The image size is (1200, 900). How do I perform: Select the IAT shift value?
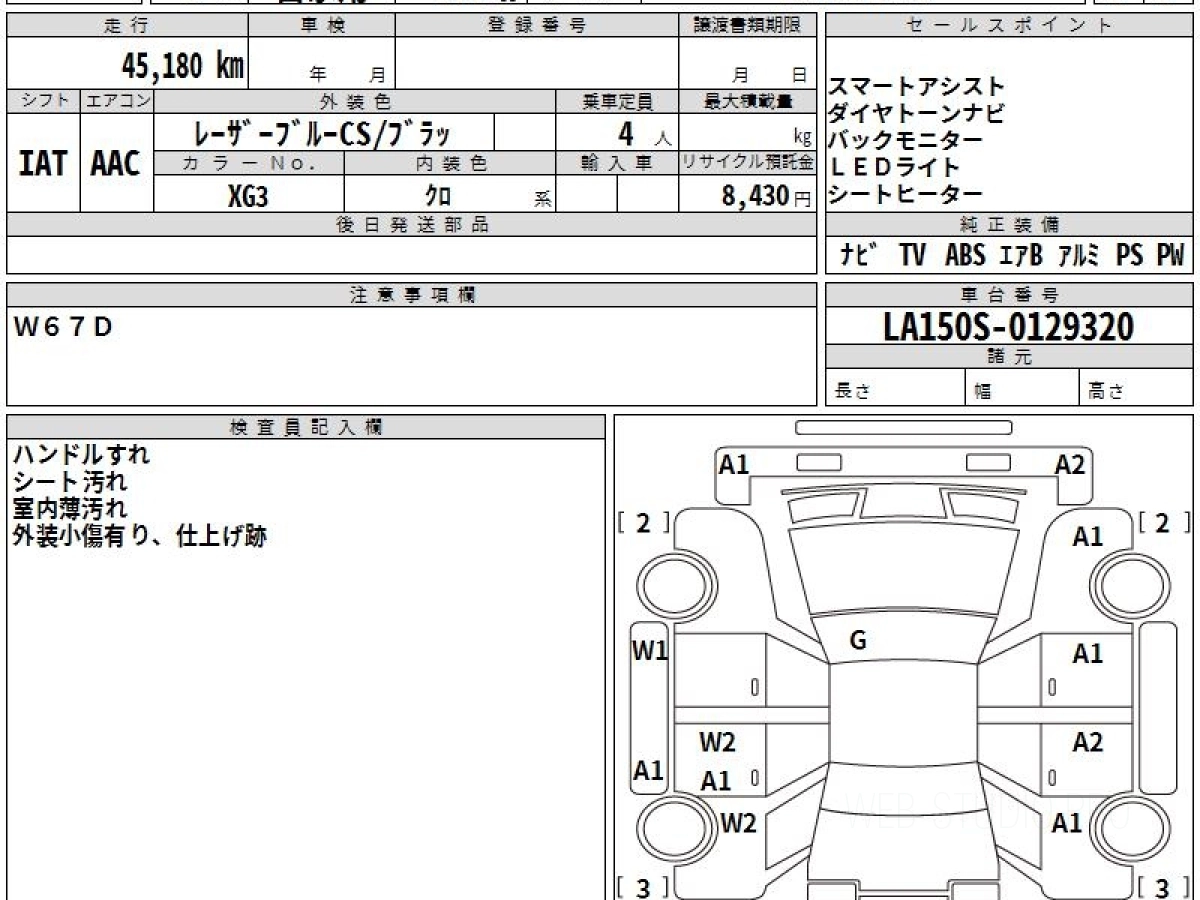click(43, 163)
